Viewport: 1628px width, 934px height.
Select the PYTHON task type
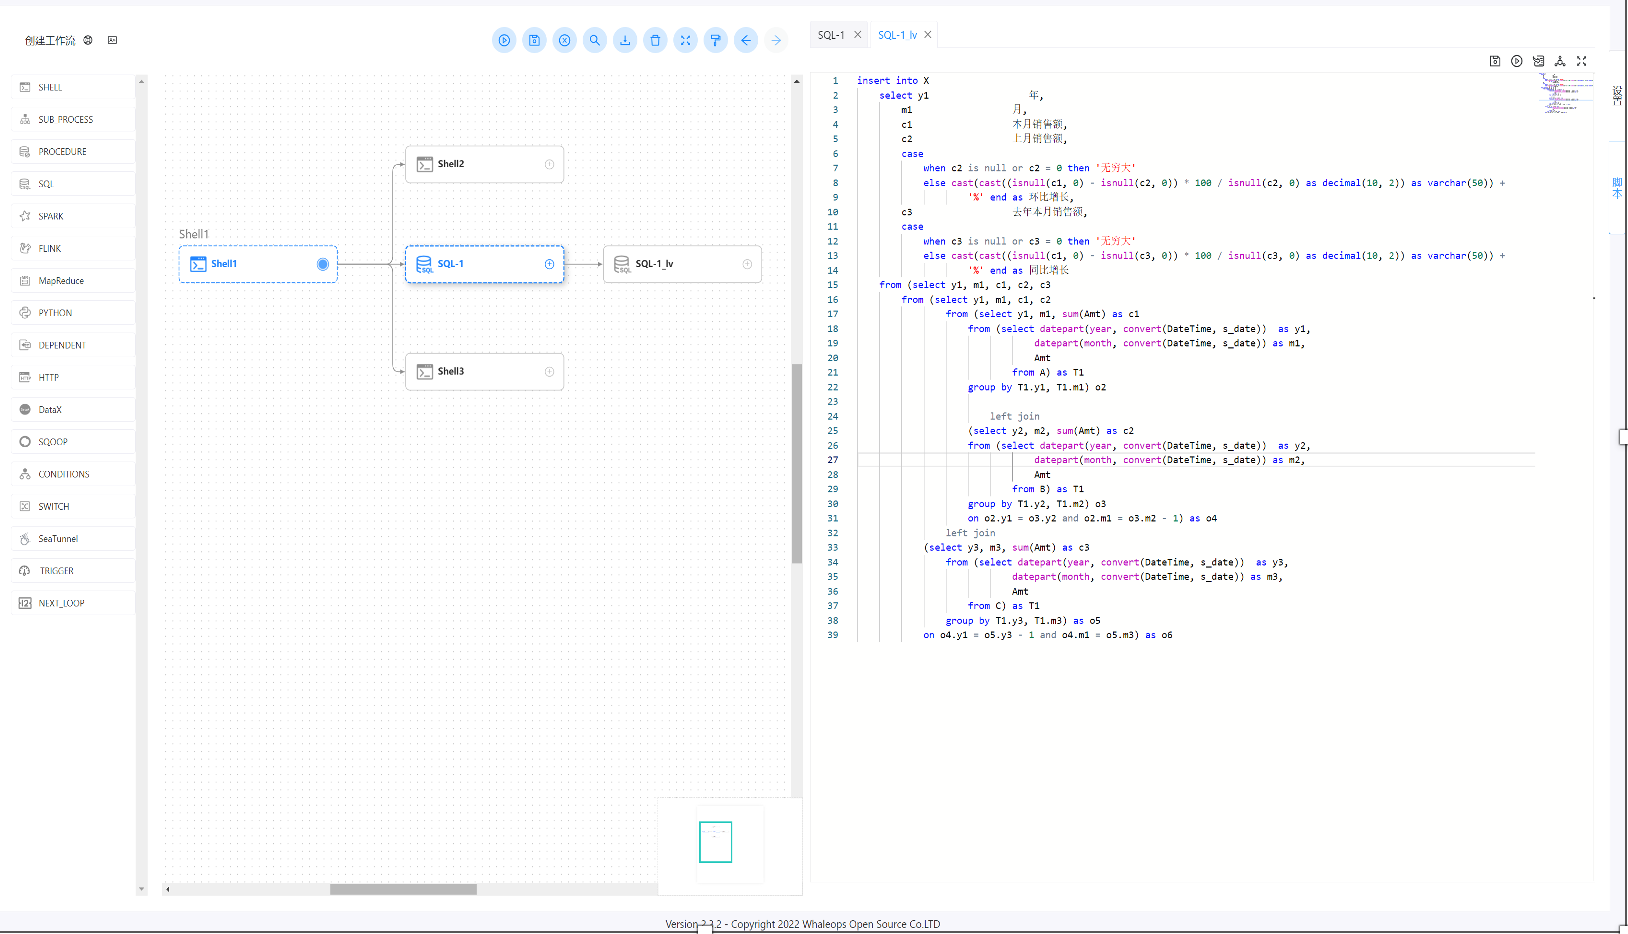click(x=75, y=313)
